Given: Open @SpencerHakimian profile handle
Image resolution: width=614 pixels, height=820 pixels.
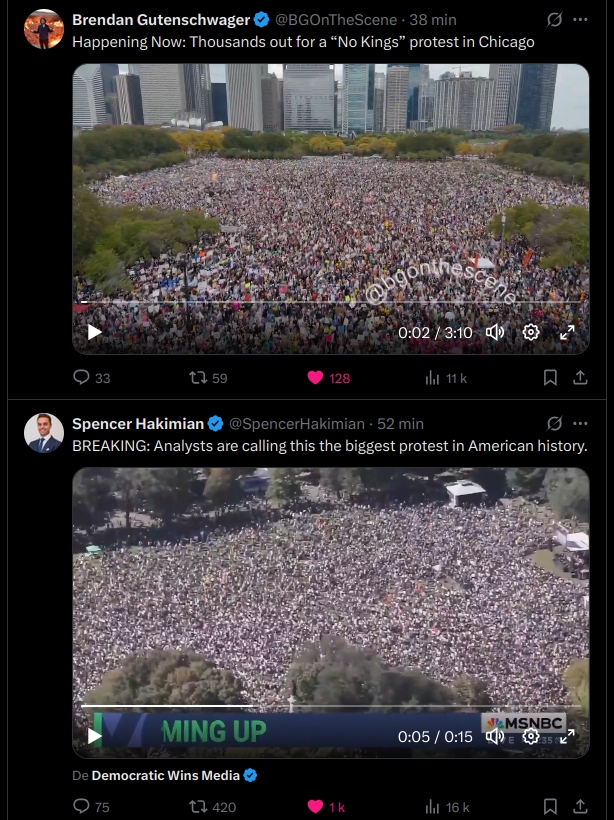Looking at the screenshot, I should pyautogui.click(x=297, y=424).
